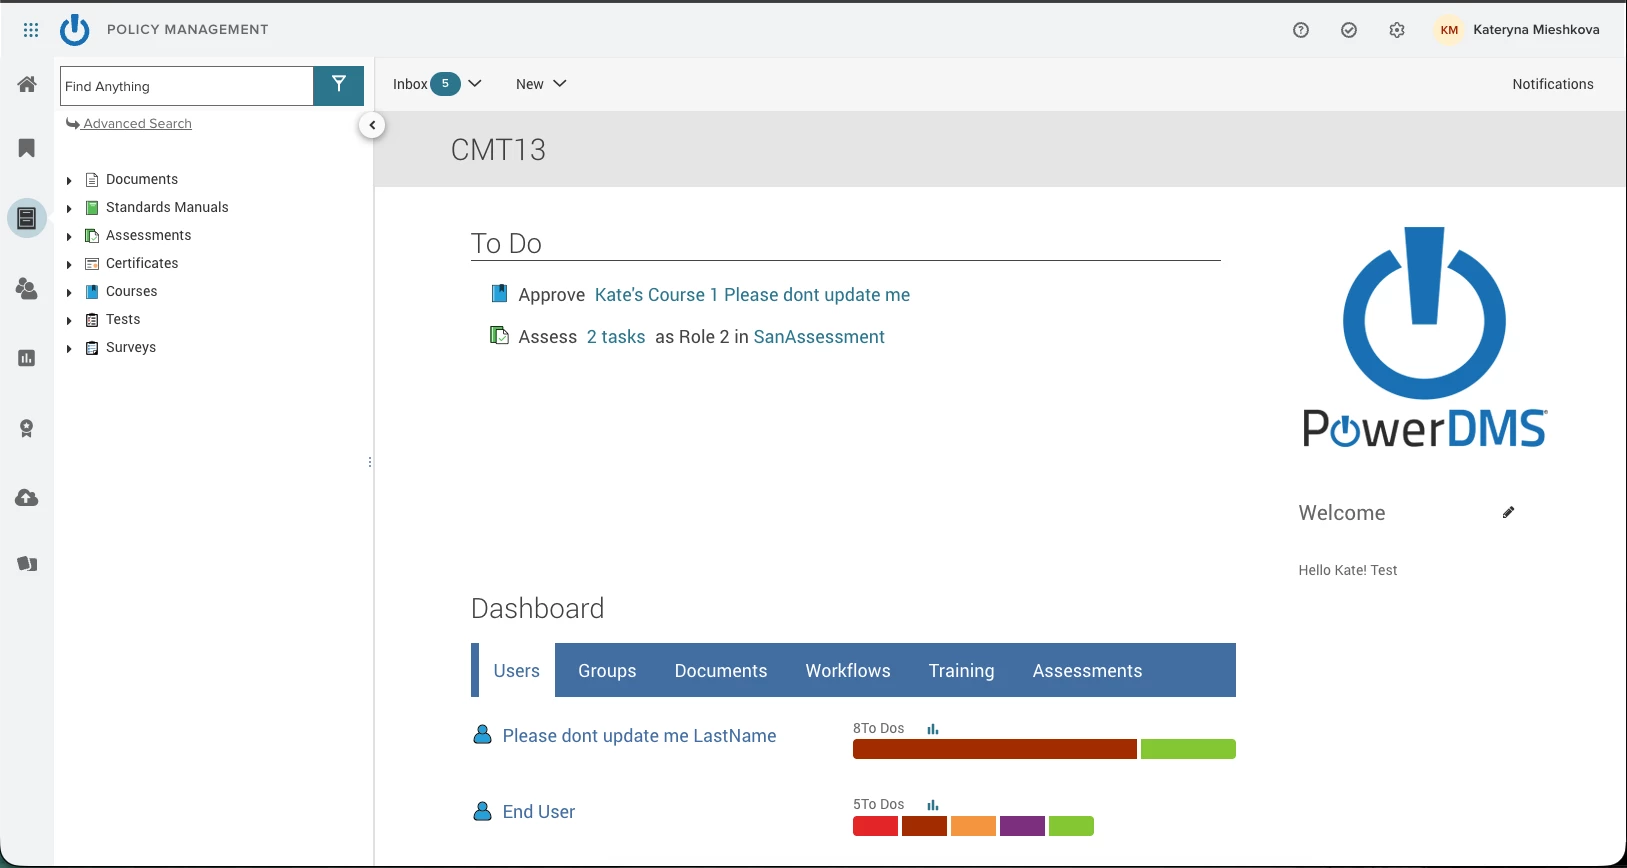Open the reports chart sidebar icon
Screen dimensions: 1627x868
pyautogui.click(x=27, y=358)
